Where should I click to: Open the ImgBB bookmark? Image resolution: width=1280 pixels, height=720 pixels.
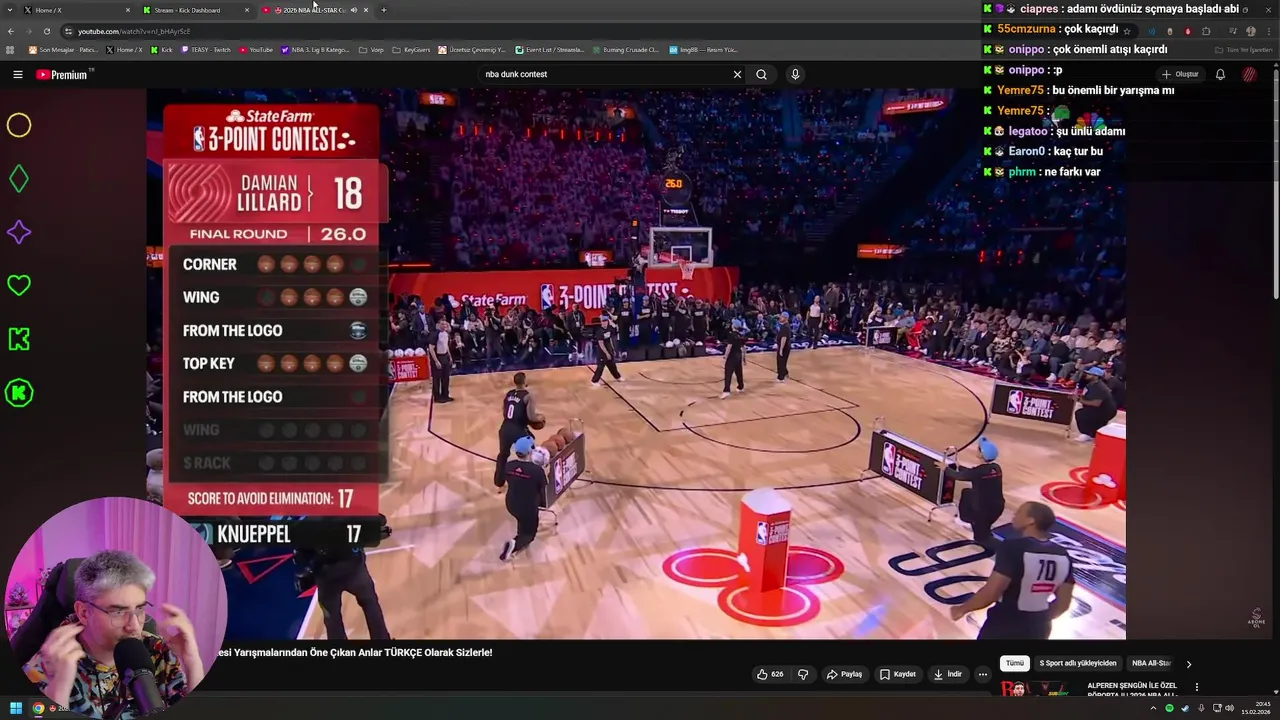tap(703, 49)
